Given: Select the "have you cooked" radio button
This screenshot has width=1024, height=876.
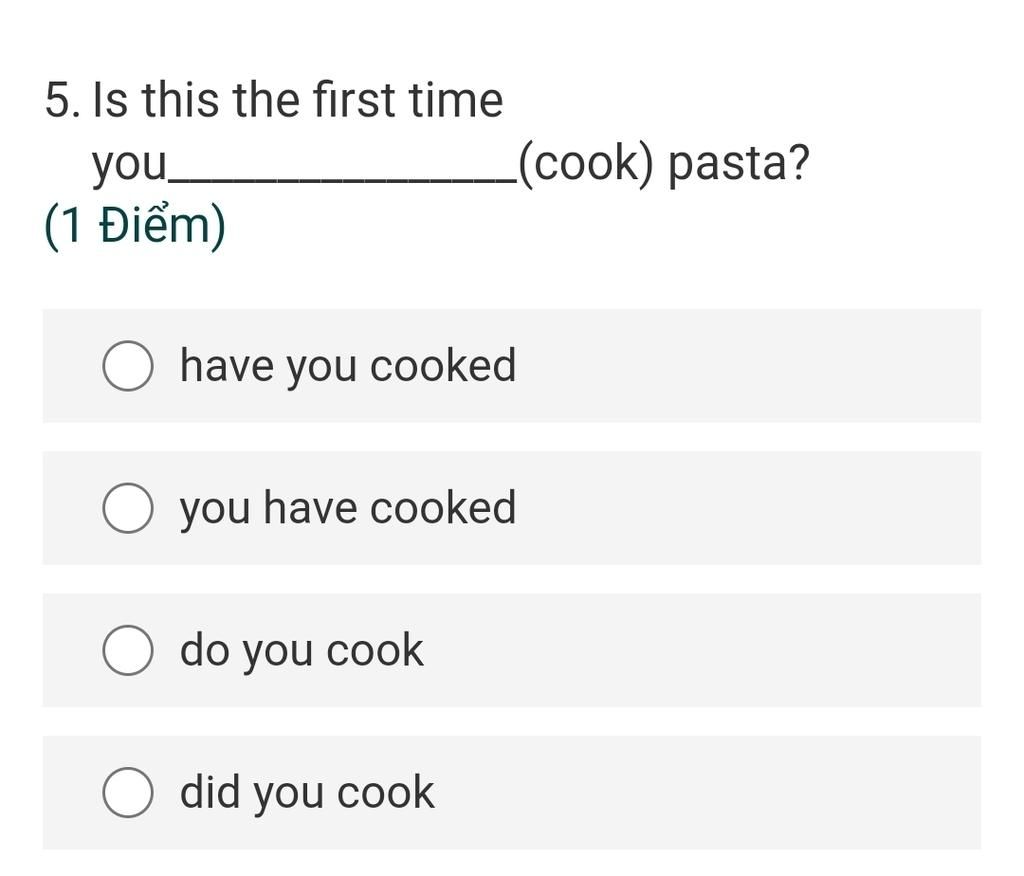Looking at the screenshot, I should (128, 366).
